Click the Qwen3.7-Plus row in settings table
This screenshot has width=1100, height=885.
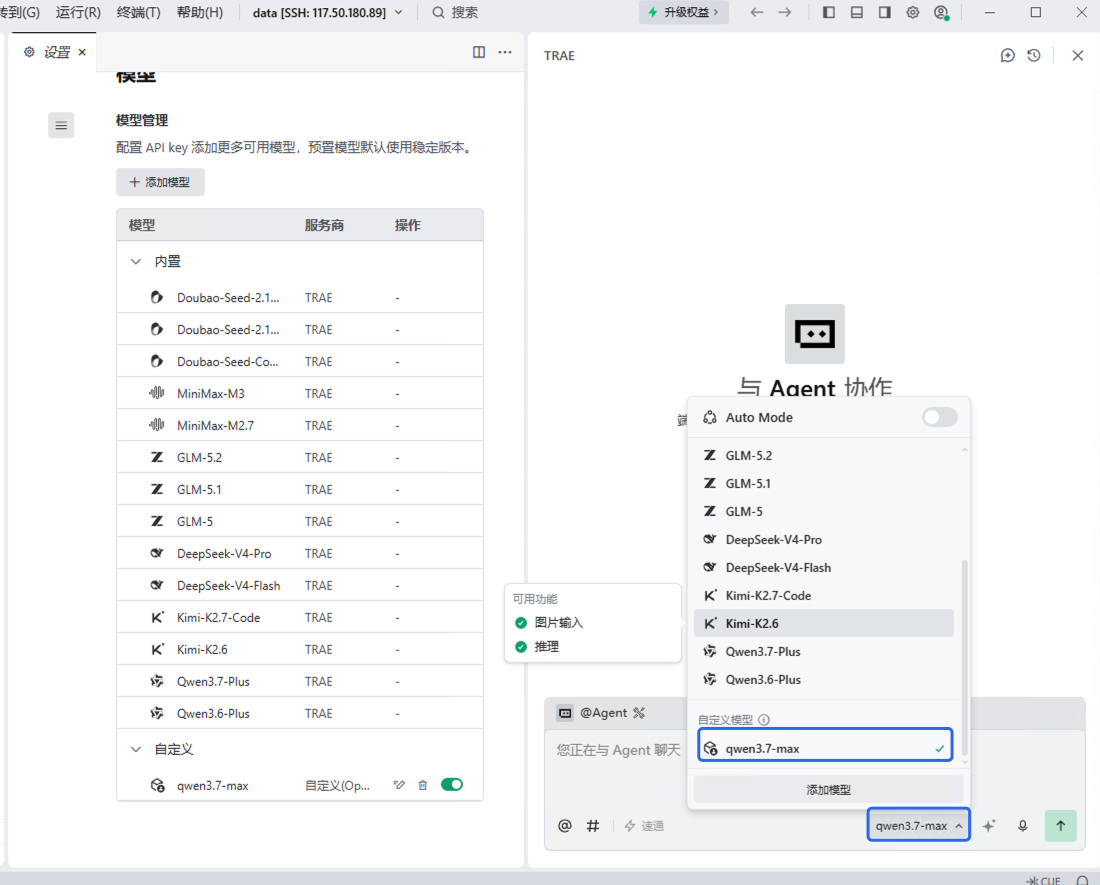(x=300, y=682)
